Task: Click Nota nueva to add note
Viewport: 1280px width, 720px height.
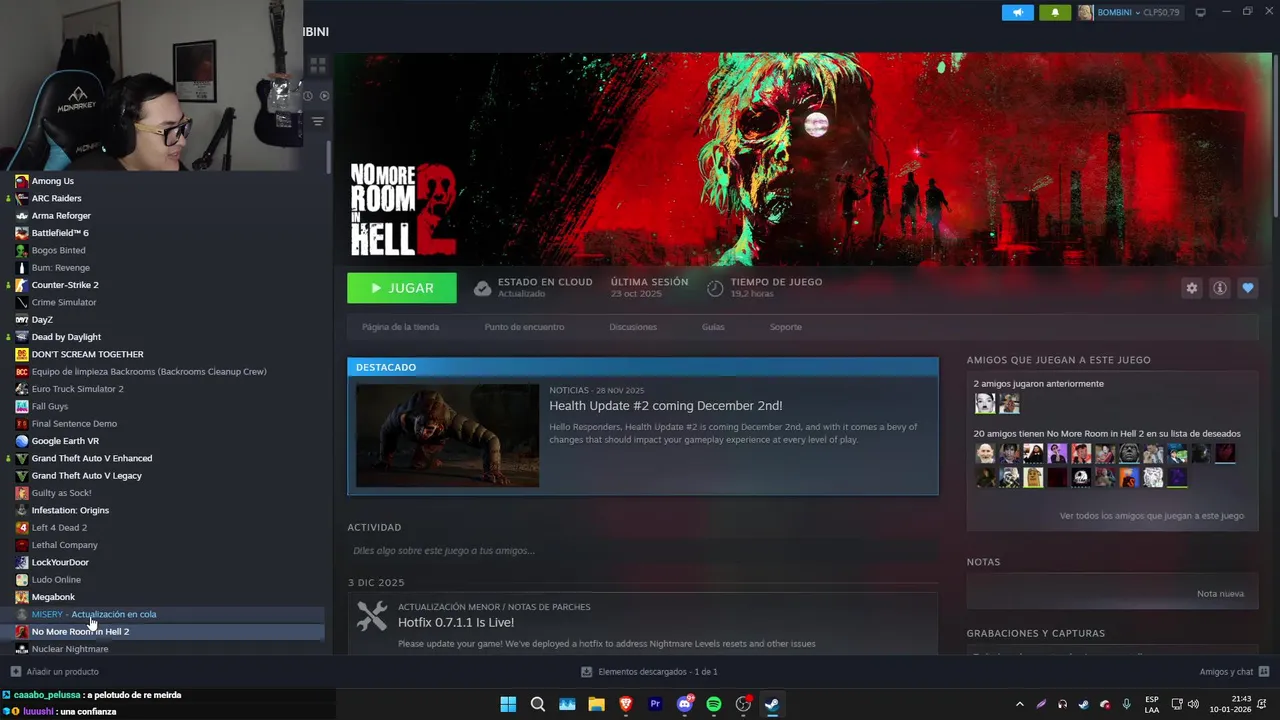Action: click(x=1220, y=594)
